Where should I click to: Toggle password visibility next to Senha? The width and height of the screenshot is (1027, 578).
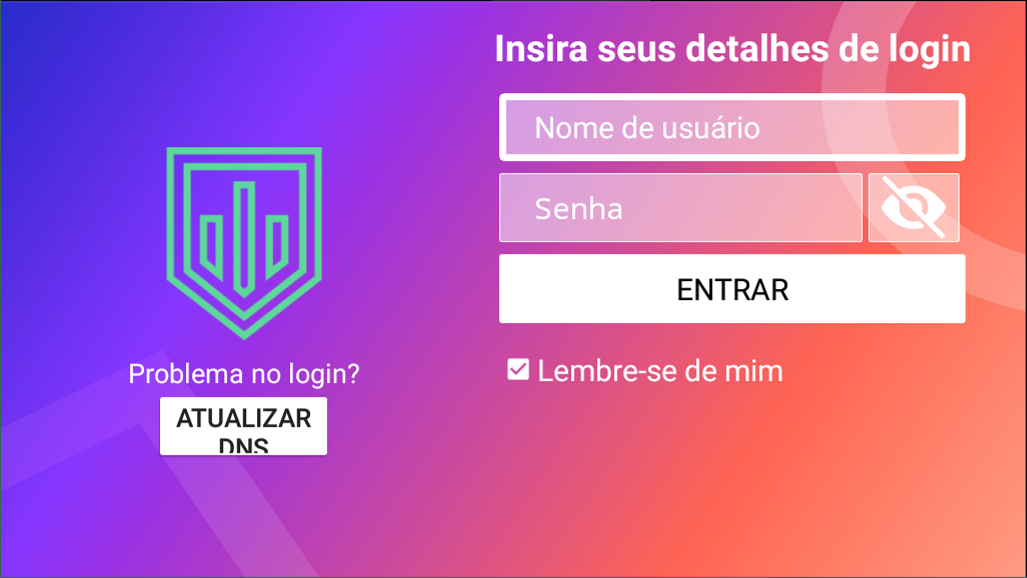(x=914, y=208)
